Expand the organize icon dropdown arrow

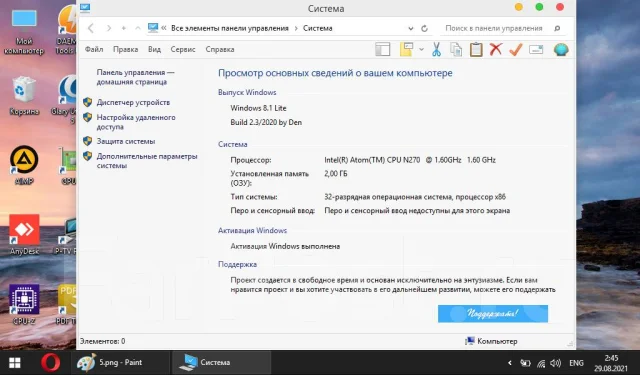[x=421, y=49]
